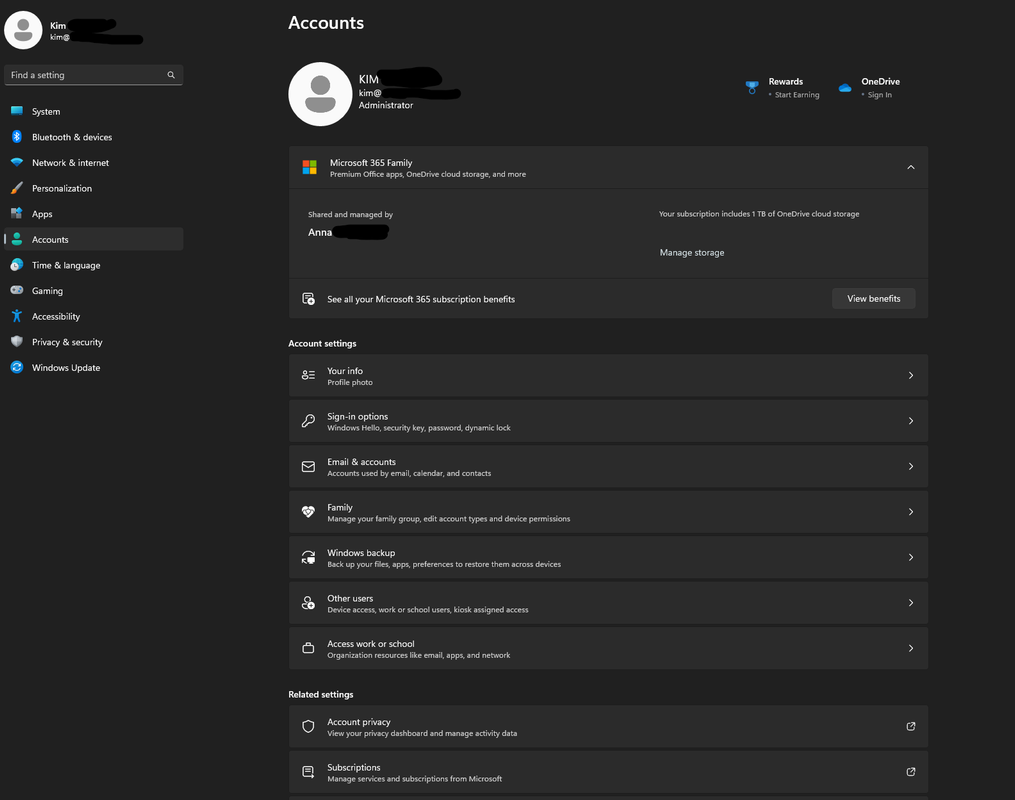Open Email & accounts via right chevron
This screenshot has width=1015, height=800.
tap(911, 466)
